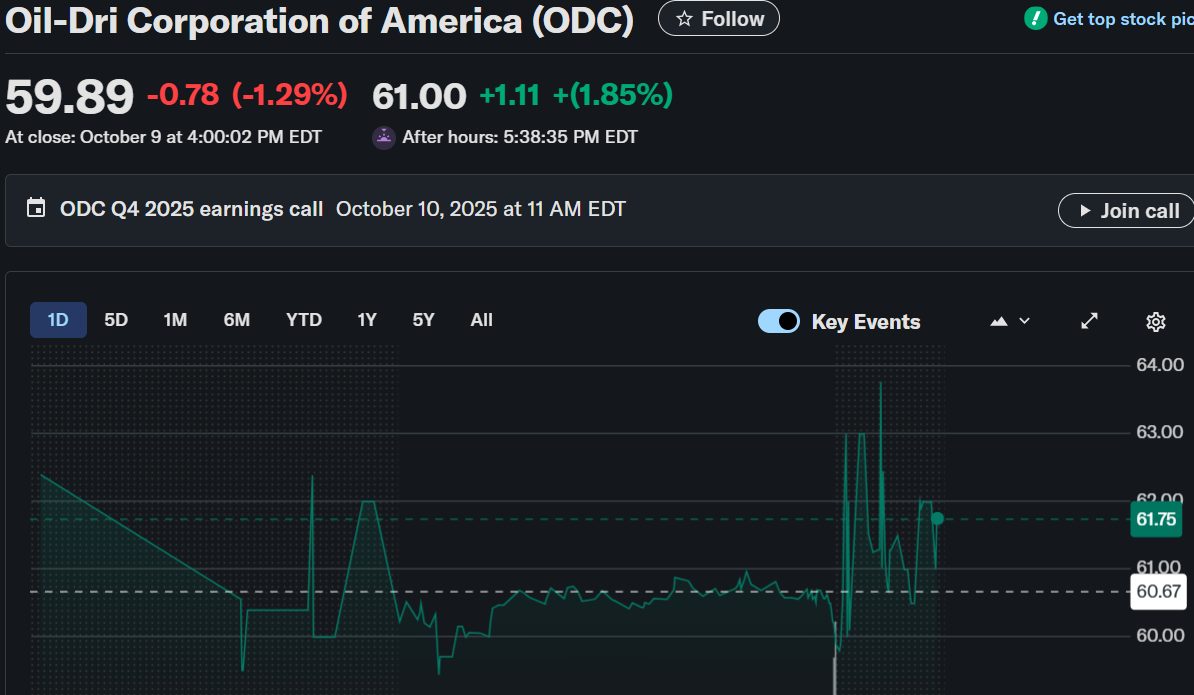This screenshot has width=1194, height=695.
Task: Open the chart type dropdown
Action: point(1009,321)
